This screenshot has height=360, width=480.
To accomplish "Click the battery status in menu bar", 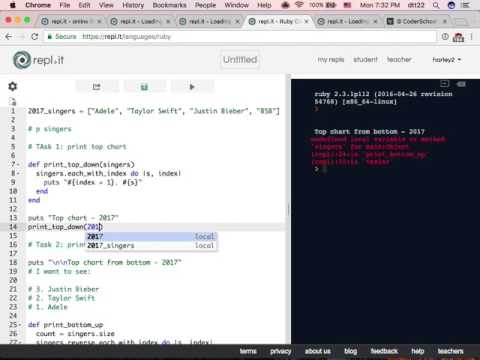I will pos(323,5).
